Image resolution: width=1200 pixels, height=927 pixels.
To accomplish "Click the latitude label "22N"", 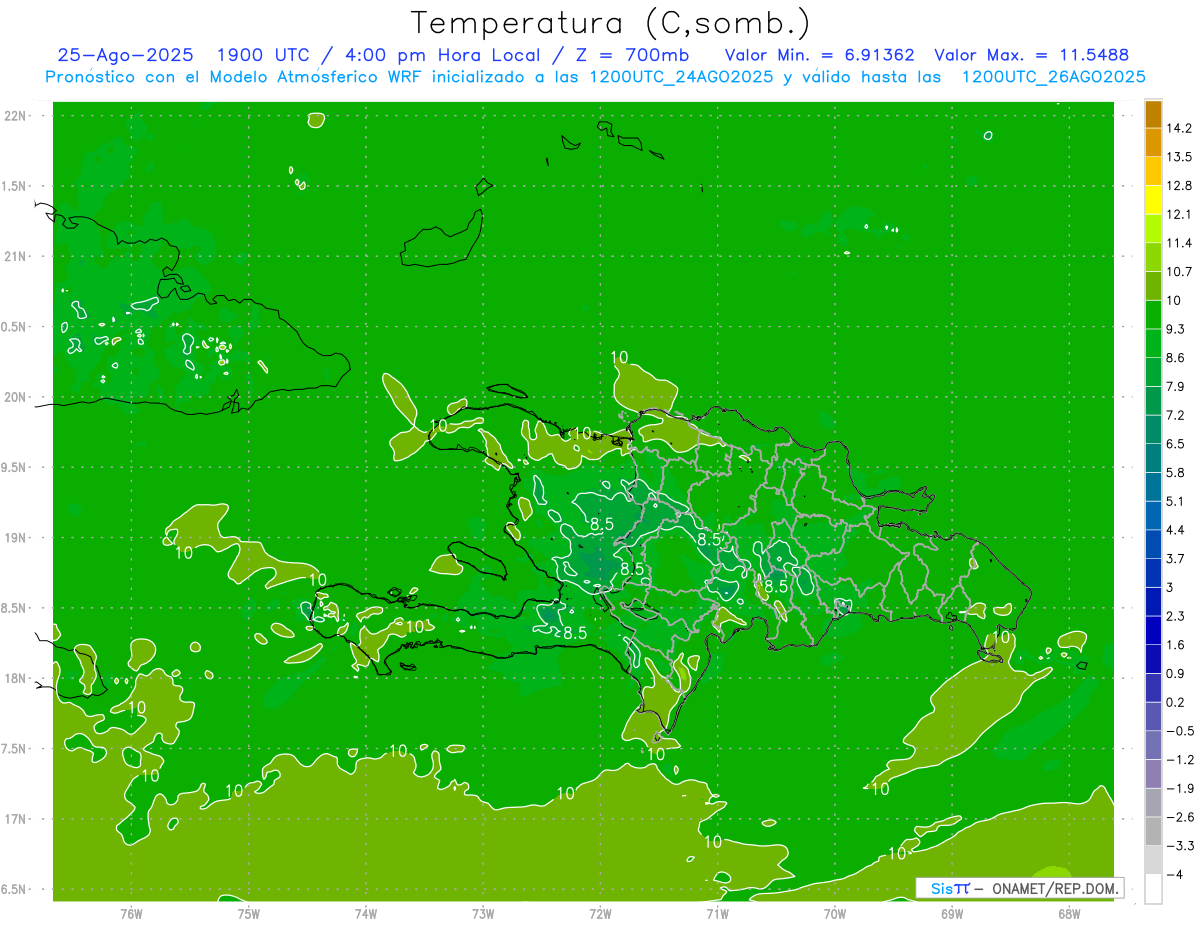I will click(x=15, y=116).
